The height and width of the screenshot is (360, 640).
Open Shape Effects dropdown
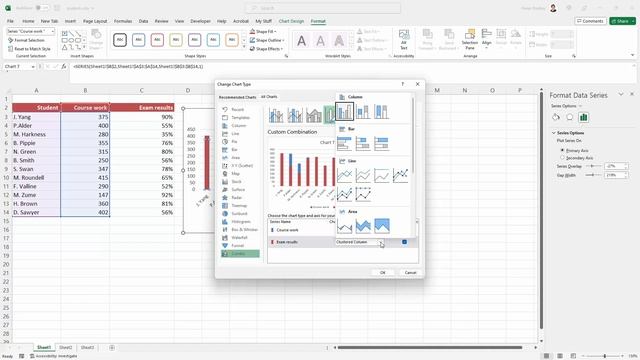(266, 49)
